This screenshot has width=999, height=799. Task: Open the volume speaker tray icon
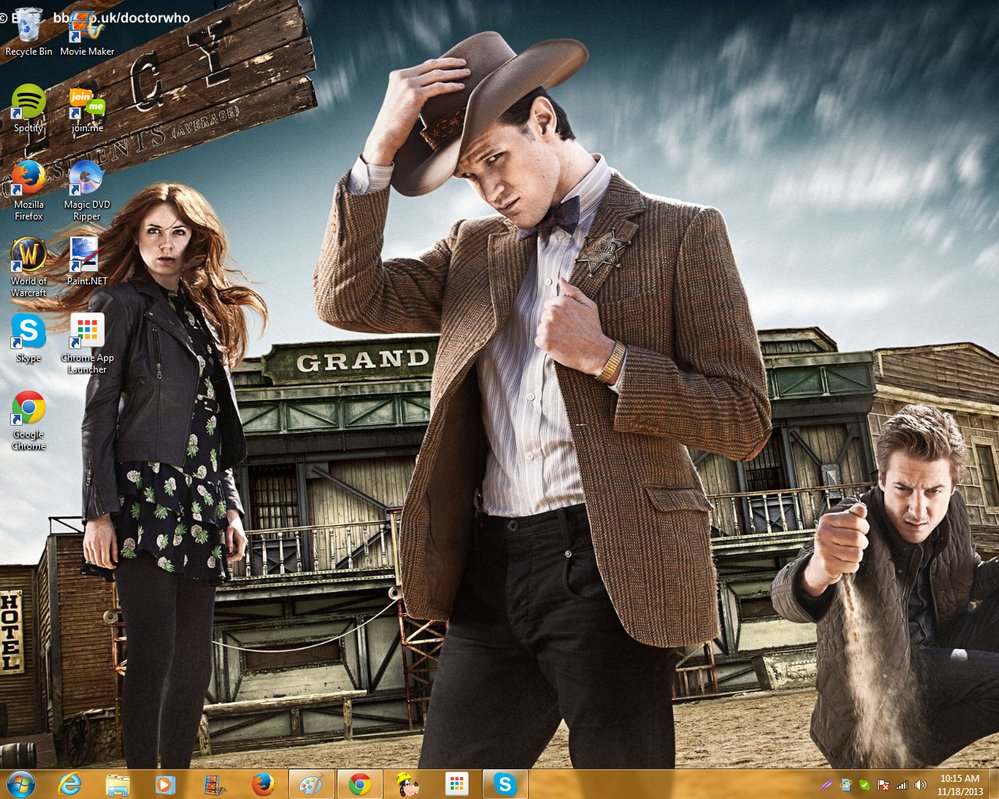[920, 785]
